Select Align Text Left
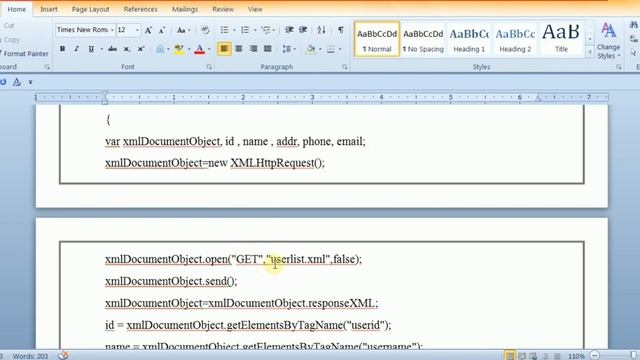The image size is (640, 360). (x=224, y=49)
